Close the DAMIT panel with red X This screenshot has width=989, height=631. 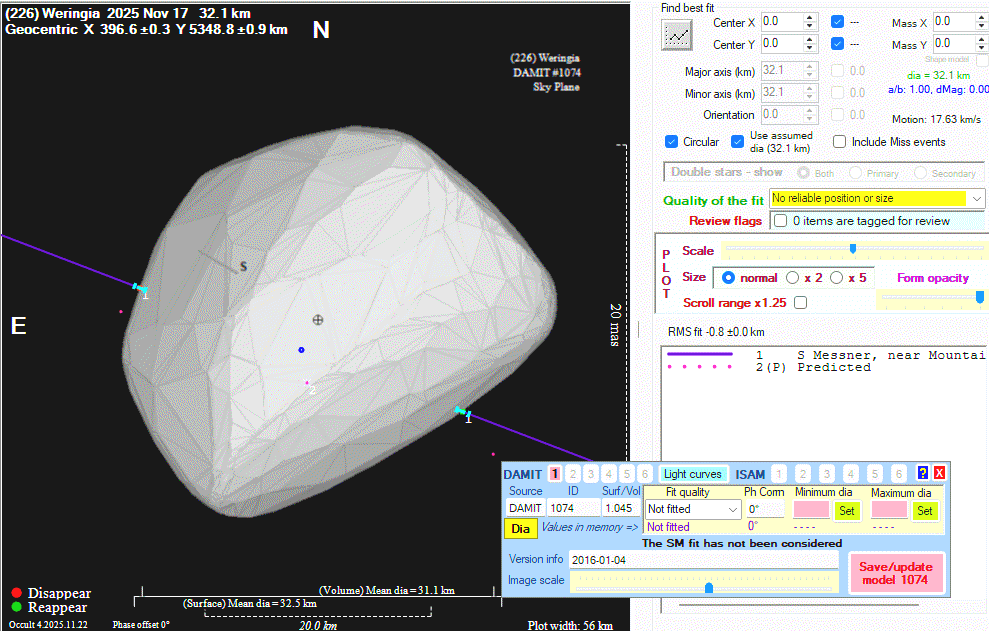tap(939, 473)
